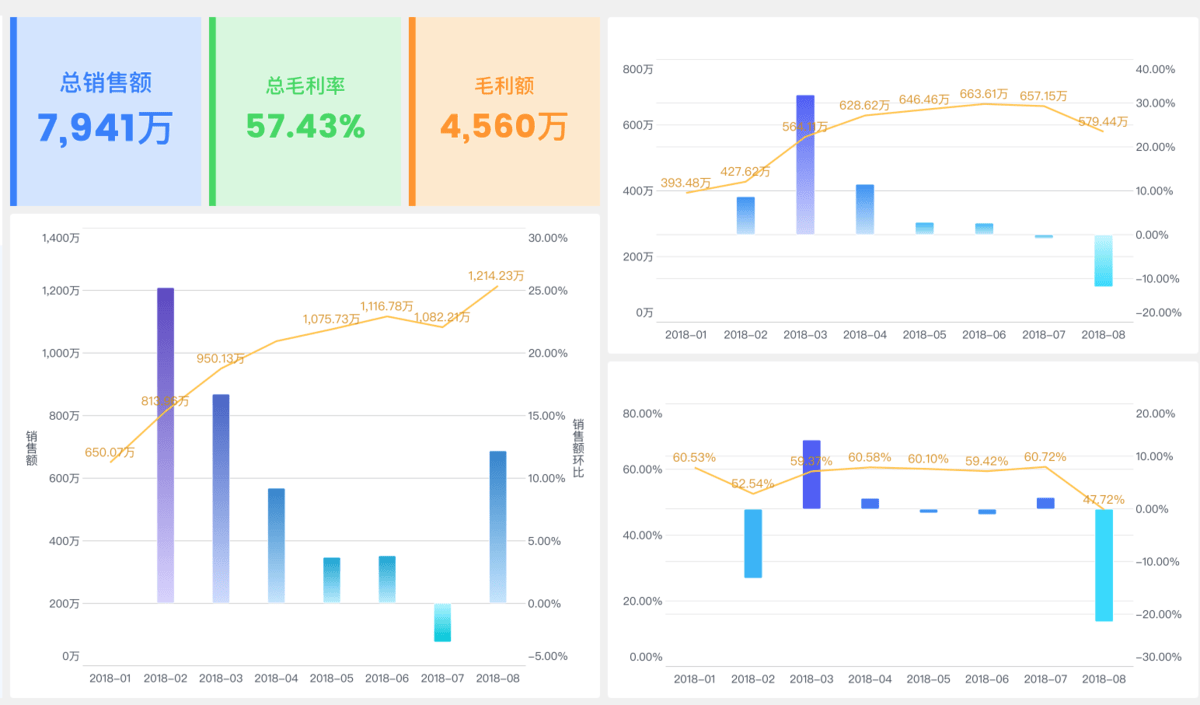Image resolution: width=1200 pixels, height=705 pixels.
Task: Click the 2018-04 bar in the gross profit chart
Action: click(x=865, y=209)
